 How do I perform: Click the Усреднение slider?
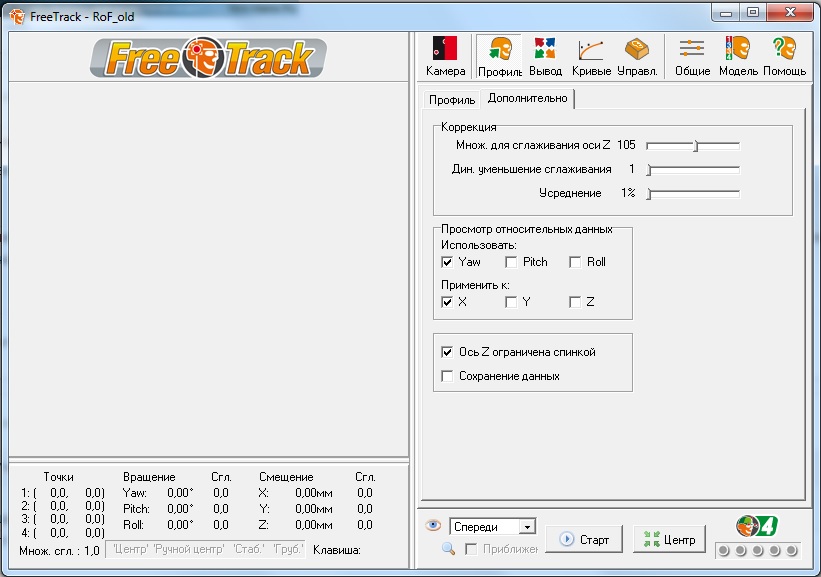693,194
